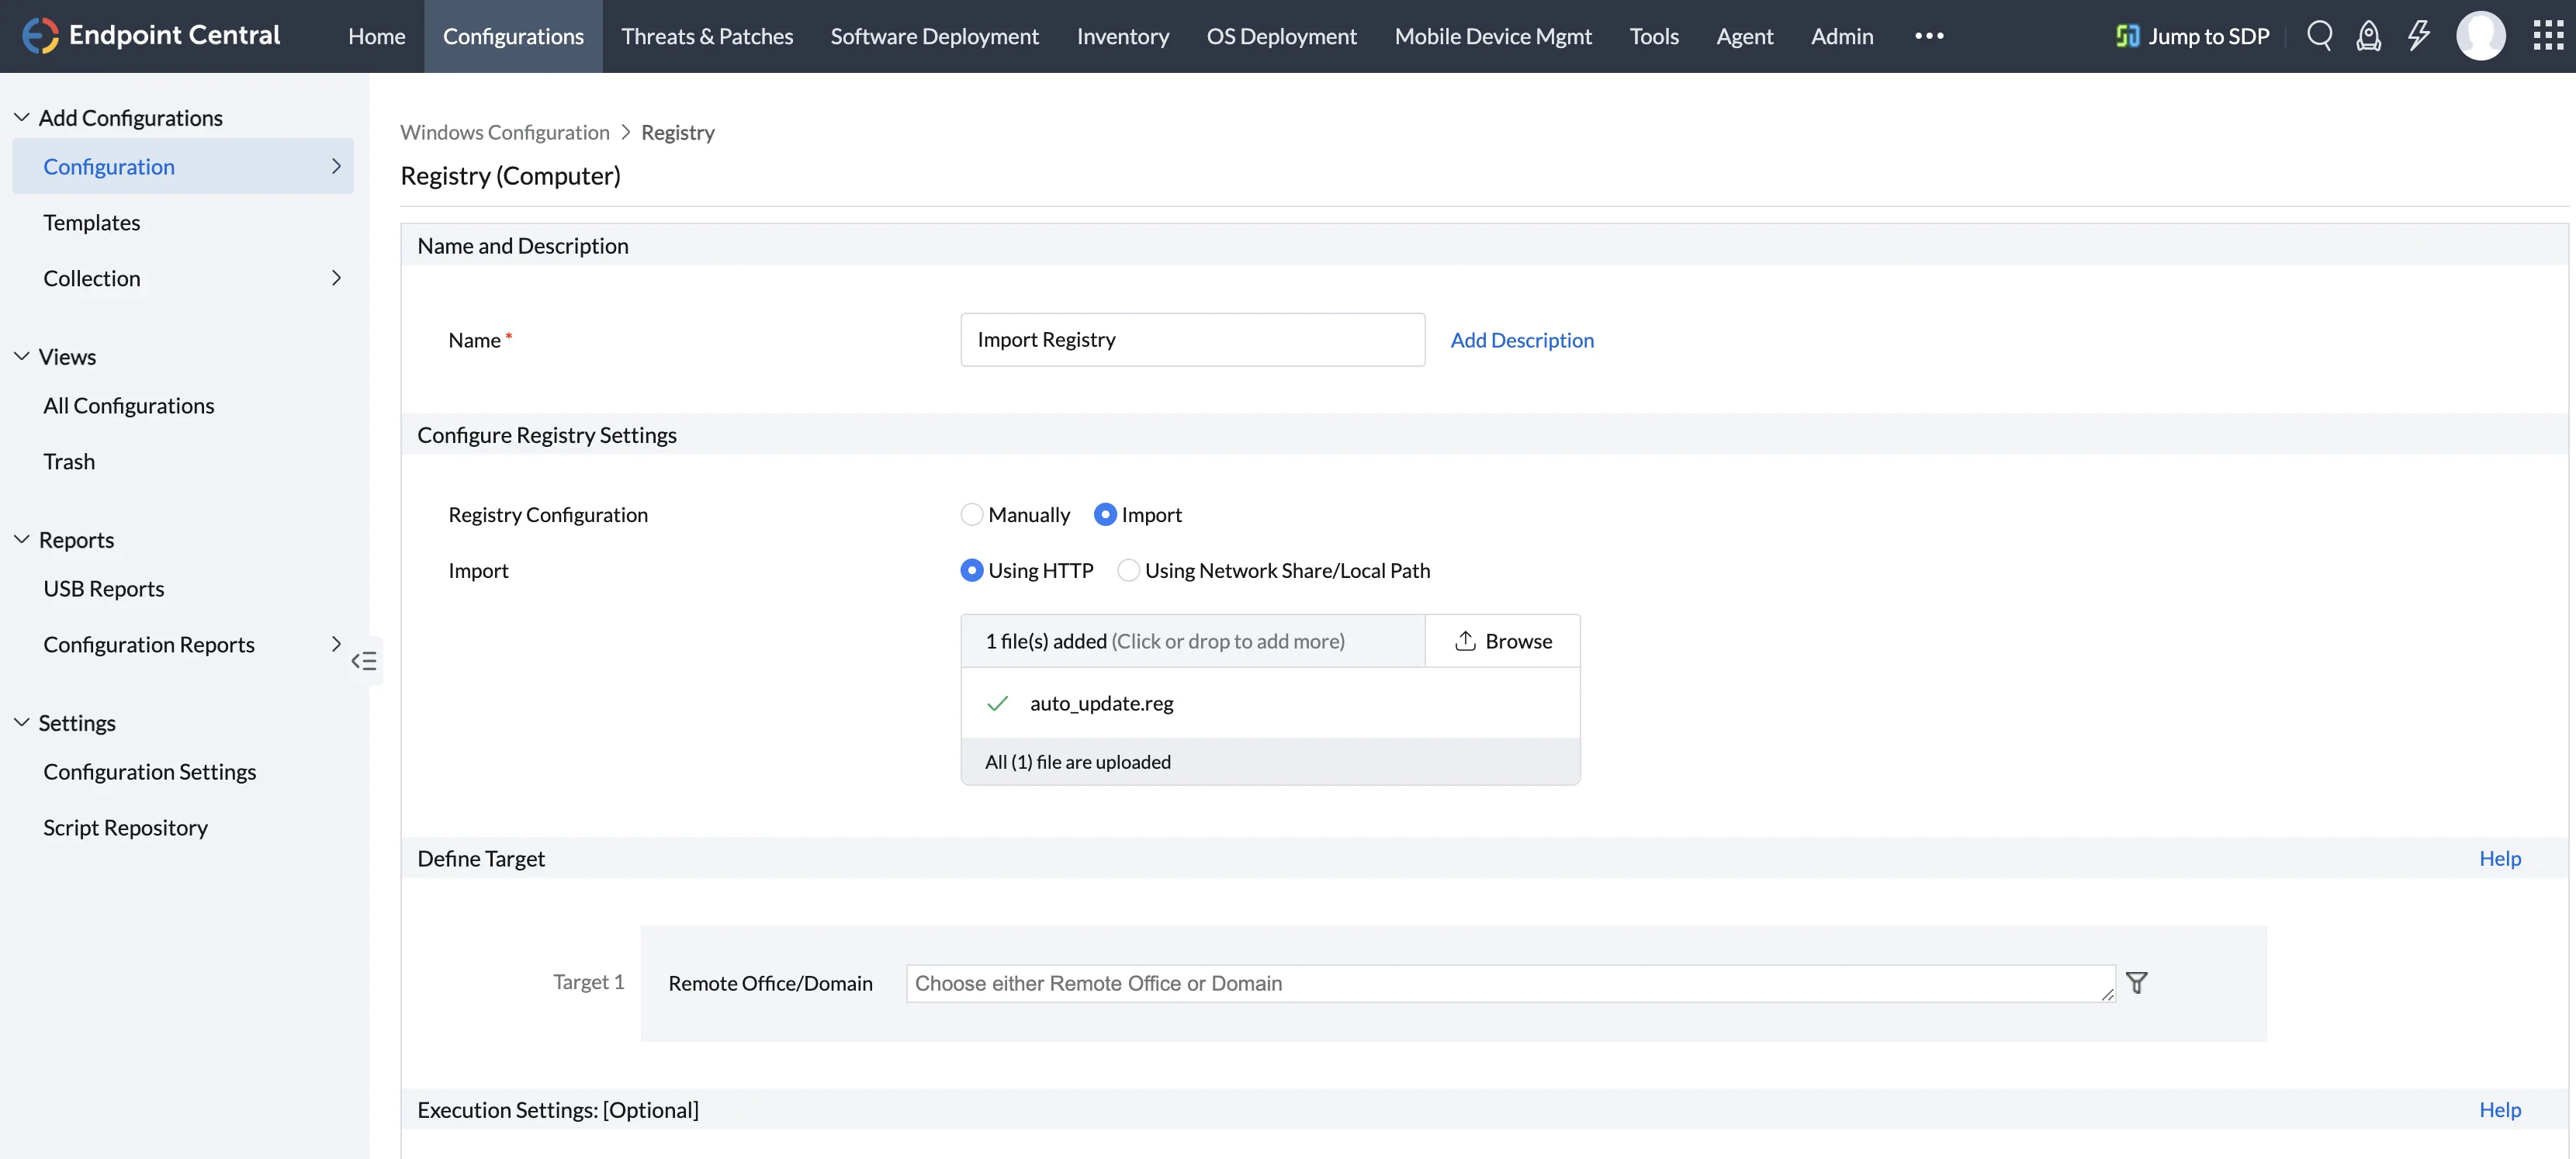The width and height of the screenshot is (2576, 1159).
Task: Open the search icon in header
Action: [2319, 36]
